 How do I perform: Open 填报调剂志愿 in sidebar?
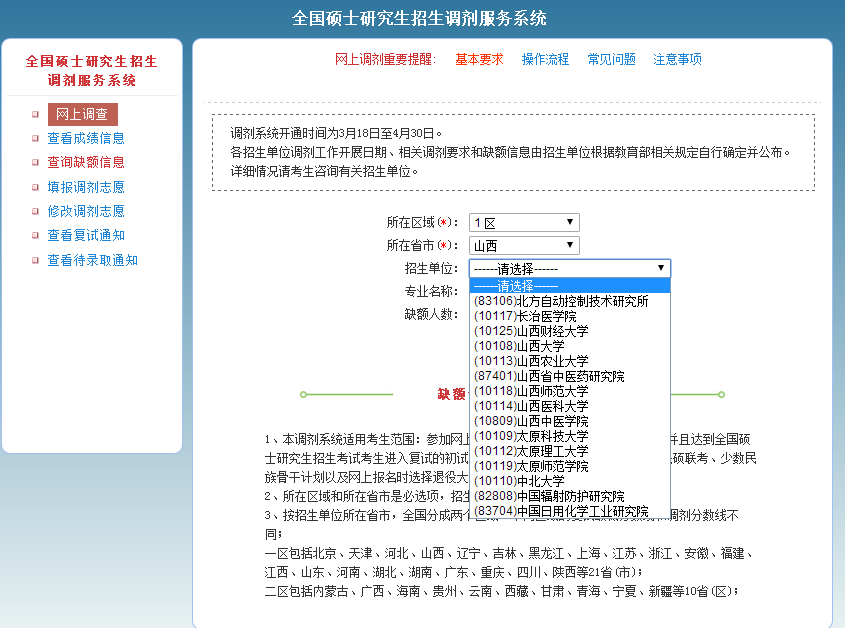pyautogui.click(x=86, y=187)
